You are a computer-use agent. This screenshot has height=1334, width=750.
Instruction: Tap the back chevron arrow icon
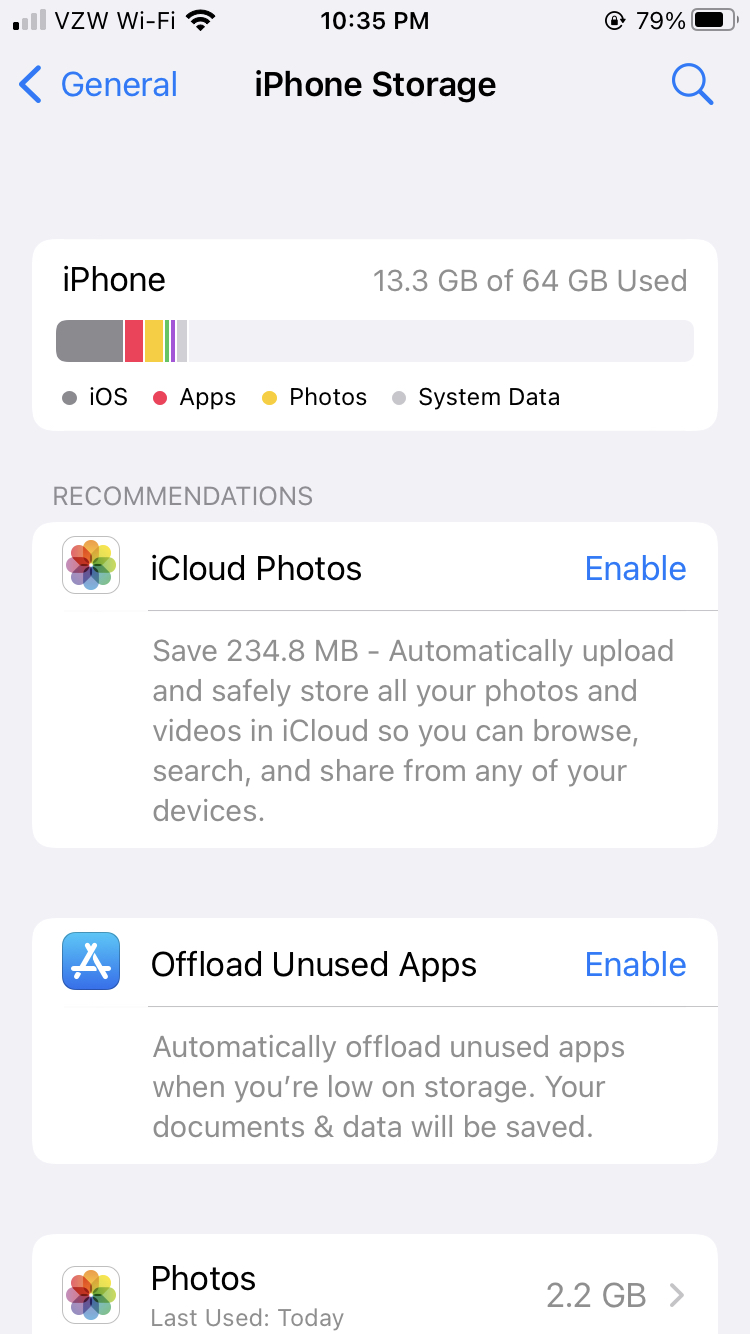coord(31,85)
